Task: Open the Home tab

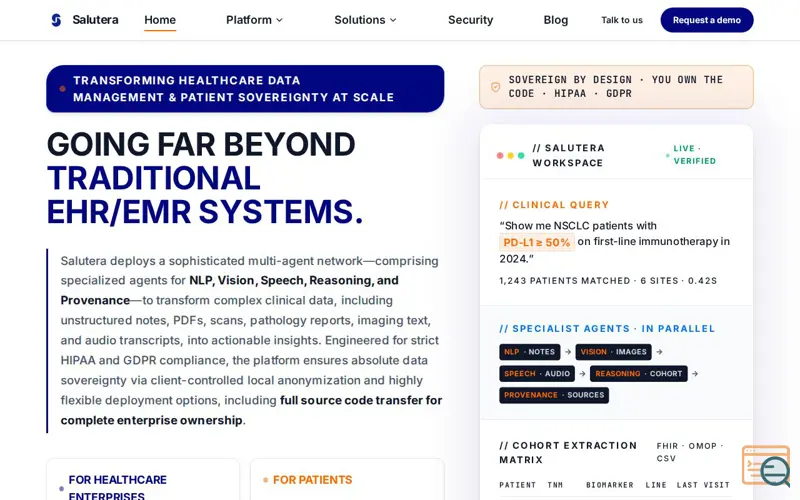Action: pyautogui.click(x=160, y=20)
